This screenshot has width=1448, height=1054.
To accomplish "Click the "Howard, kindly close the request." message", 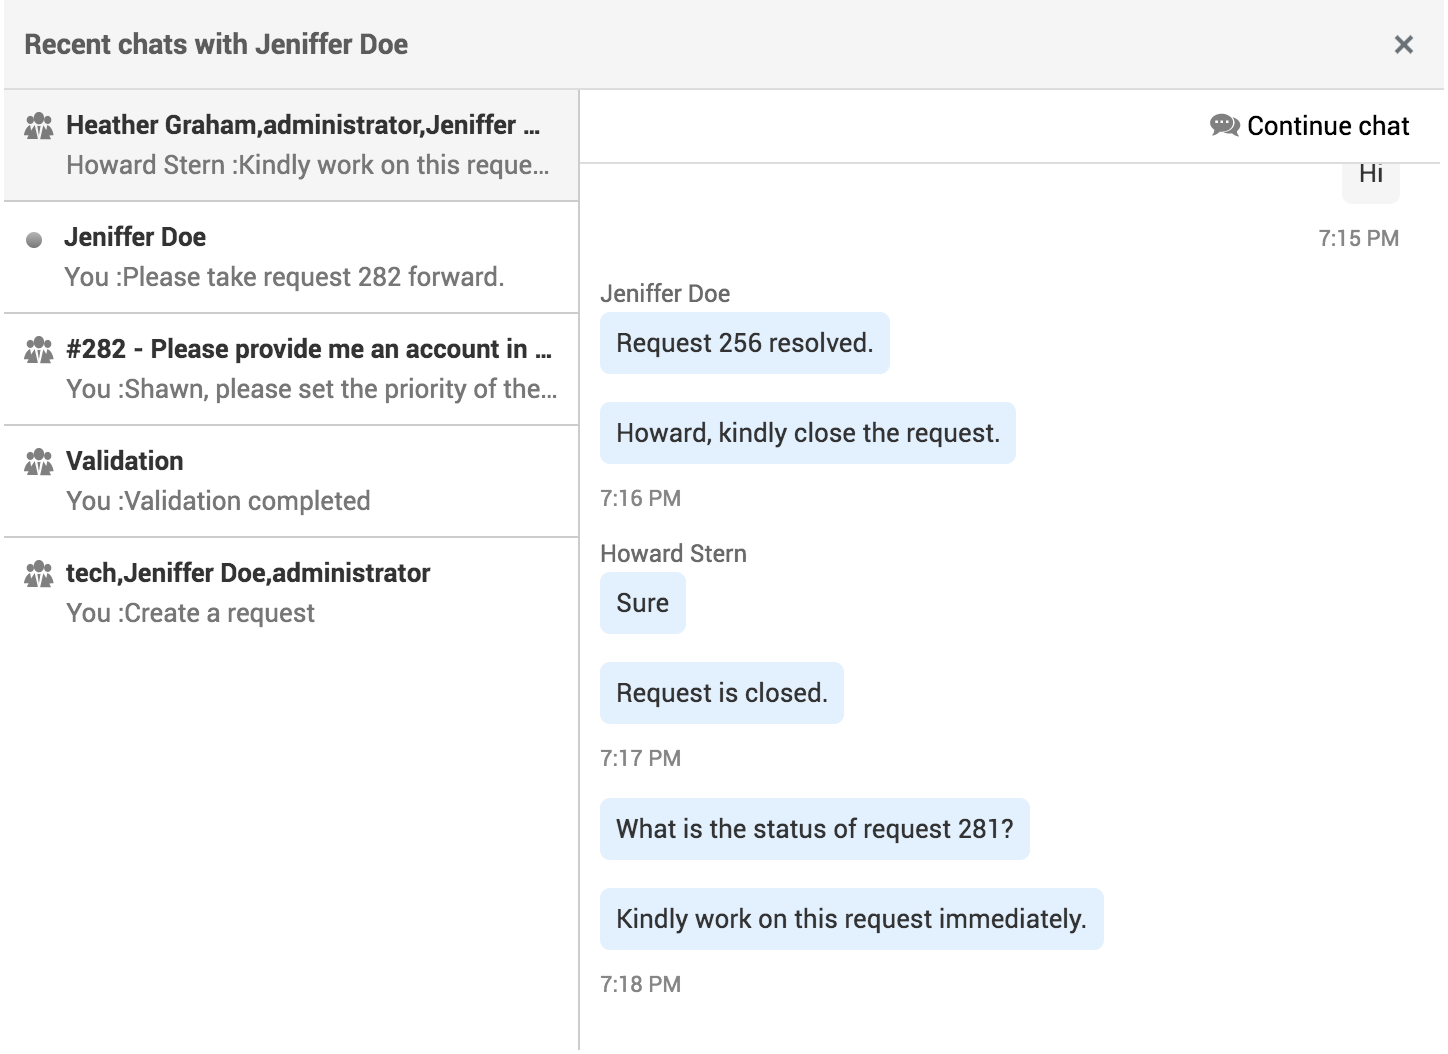I will [x=807, y=433].
